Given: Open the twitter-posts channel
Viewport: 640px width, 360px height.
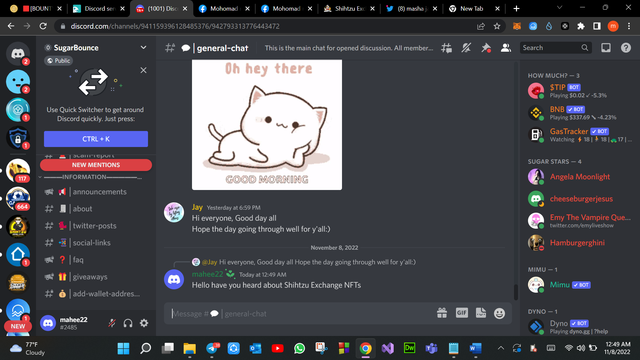Looking at the screenshot, I should pos(96,226).
